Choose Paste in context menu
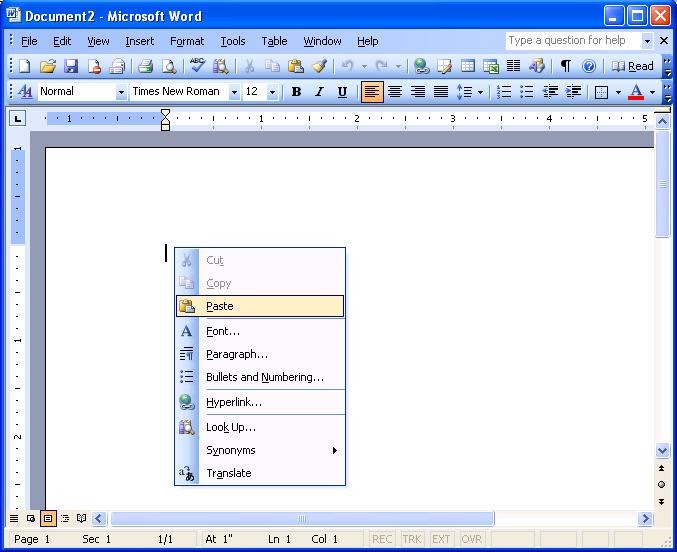The width and height of the screenshot is (677, 552). (x=260, y=306)
